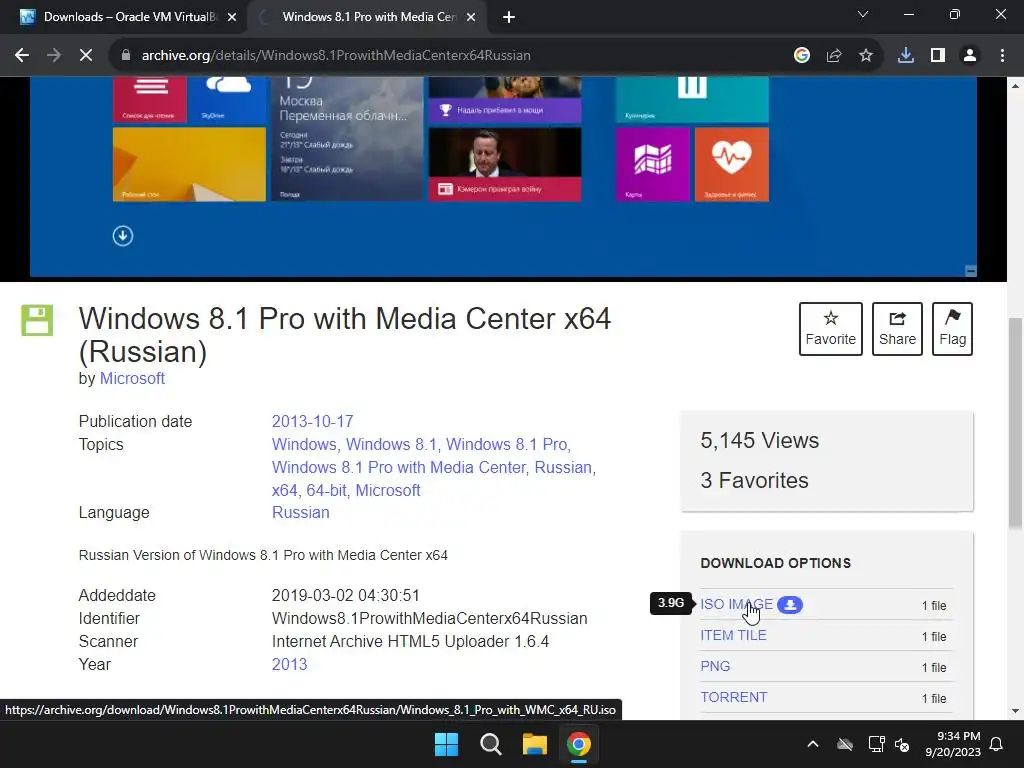Share this page using the address bar share icon
The height and width of the screenshot is (768, 1024).
834,56
